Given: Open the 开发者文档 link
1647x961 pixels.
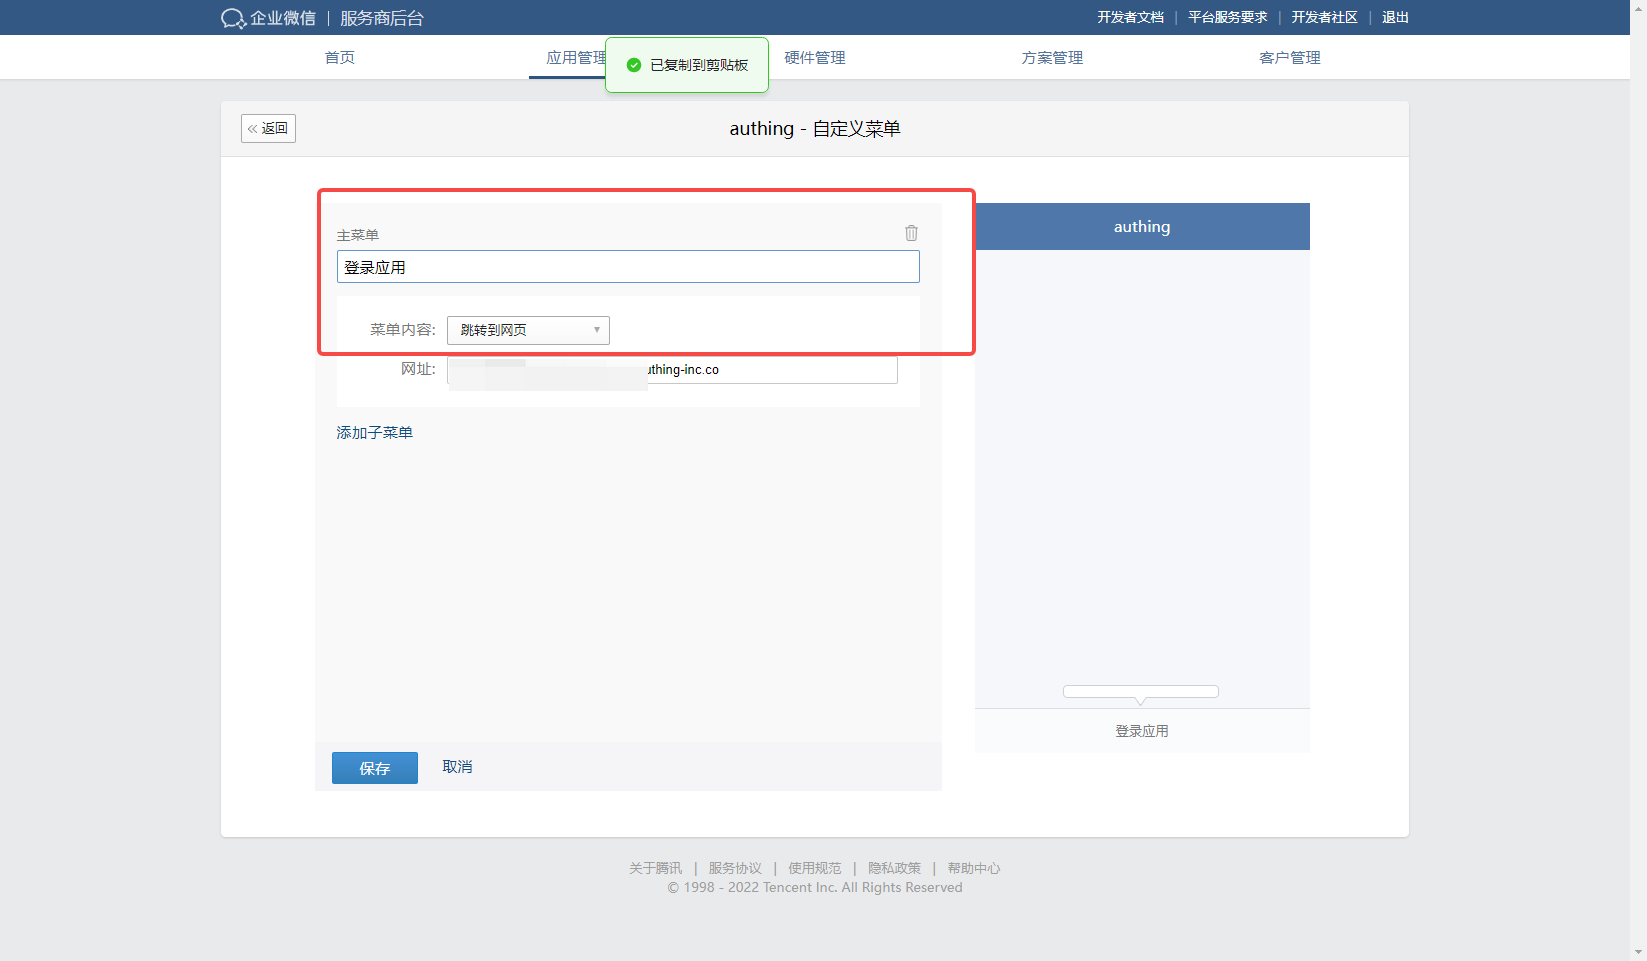Looking at the screenshot, I should (1130, 17).
